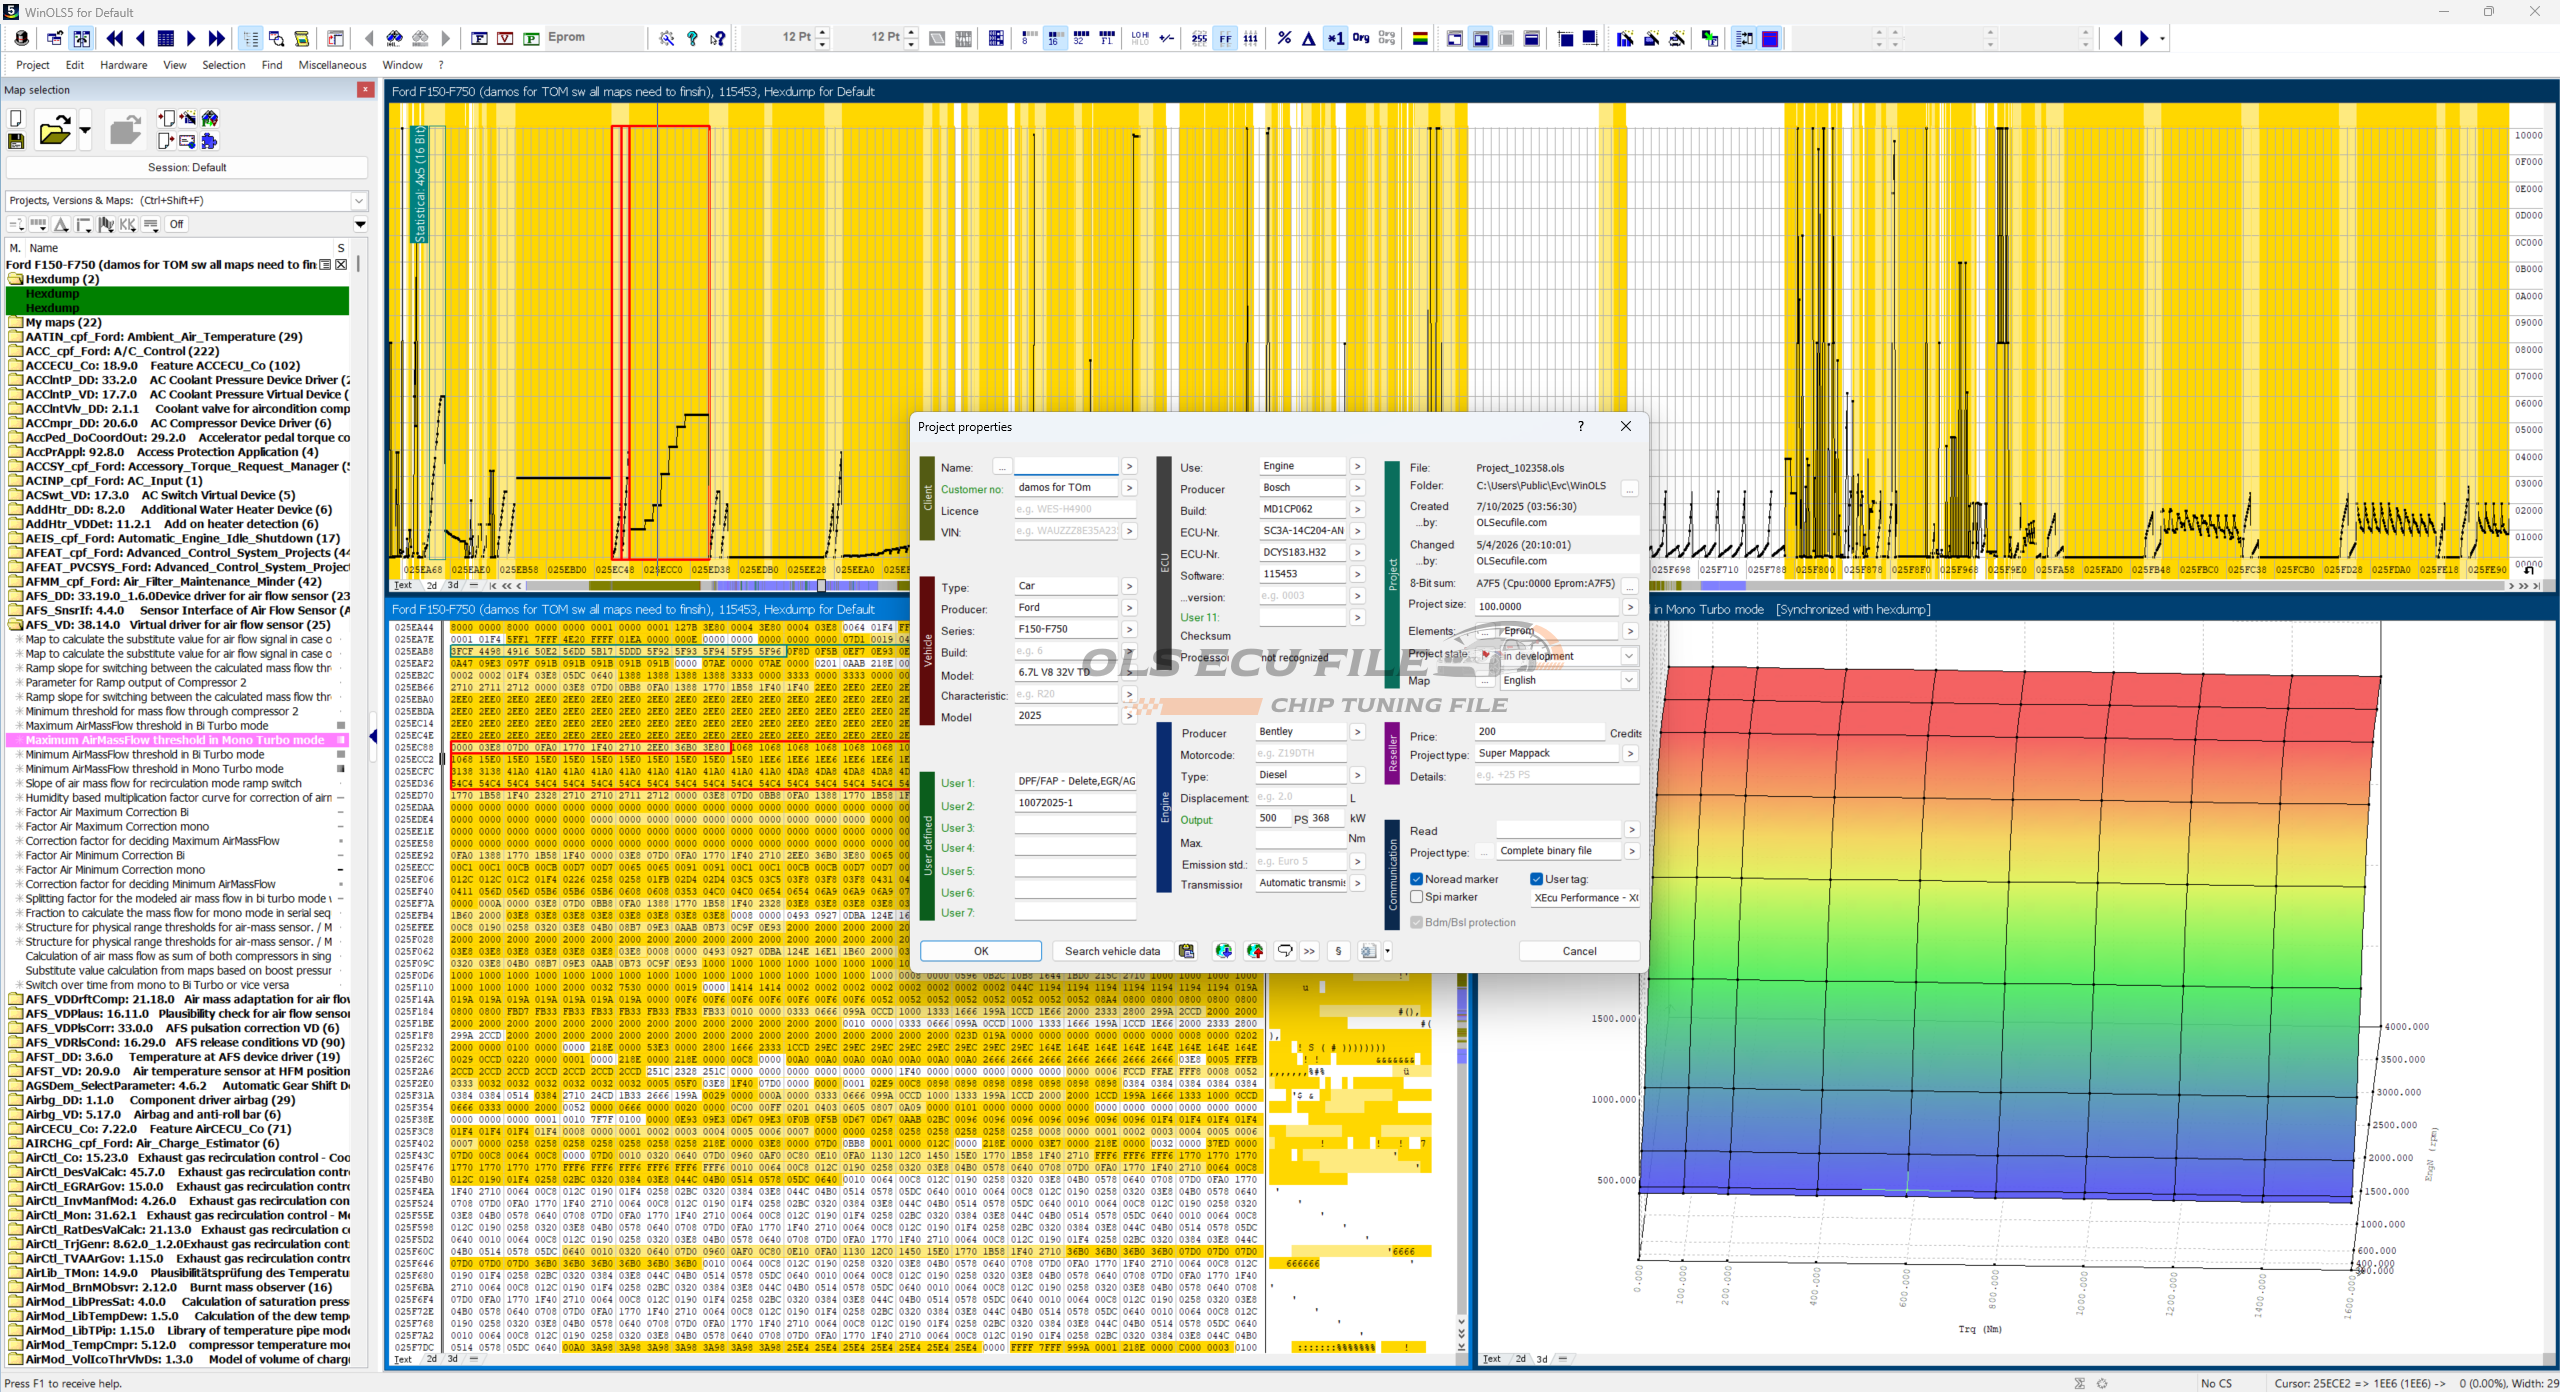Click the Details field in Reseller section
Screen dimensions: 2560x1392
(x=1557, y=775)
